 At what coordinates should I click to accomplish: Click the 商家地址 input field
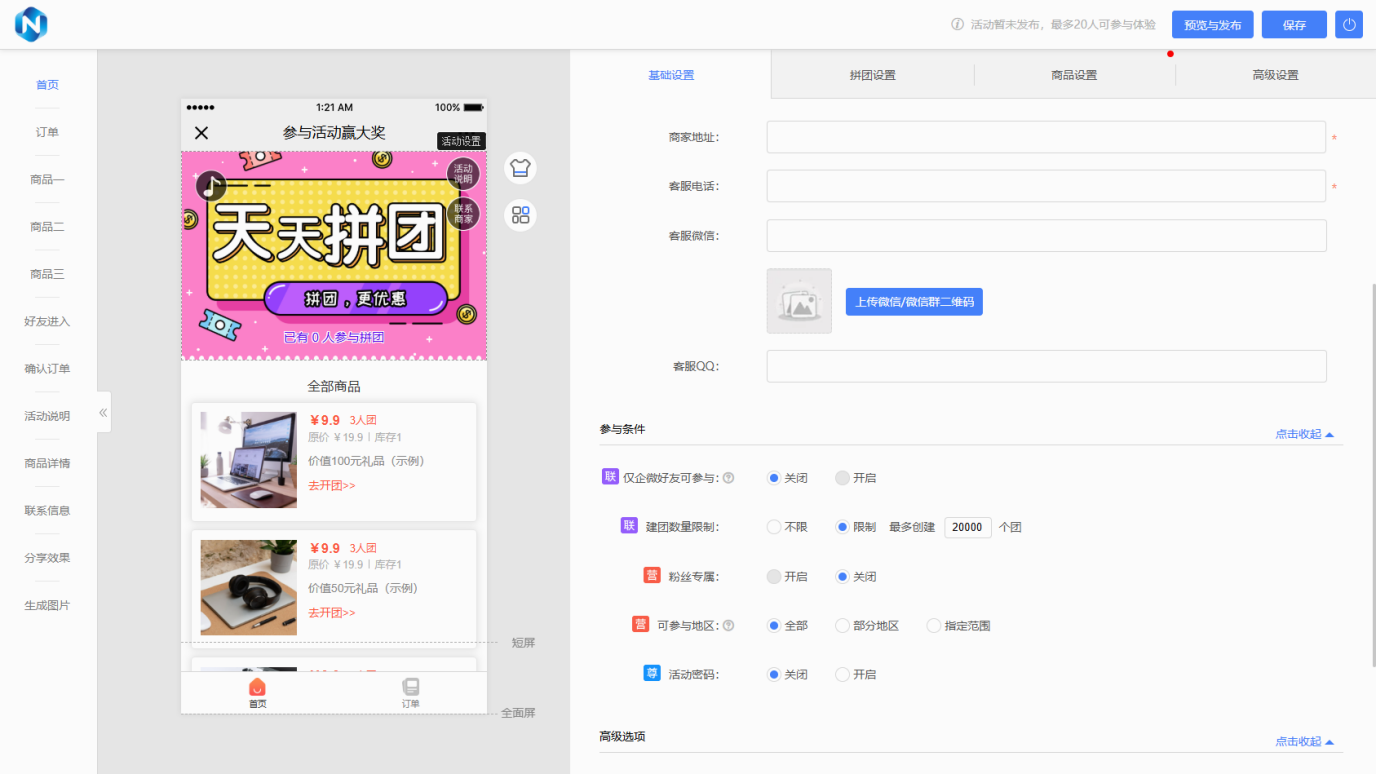click(1046, 137)
